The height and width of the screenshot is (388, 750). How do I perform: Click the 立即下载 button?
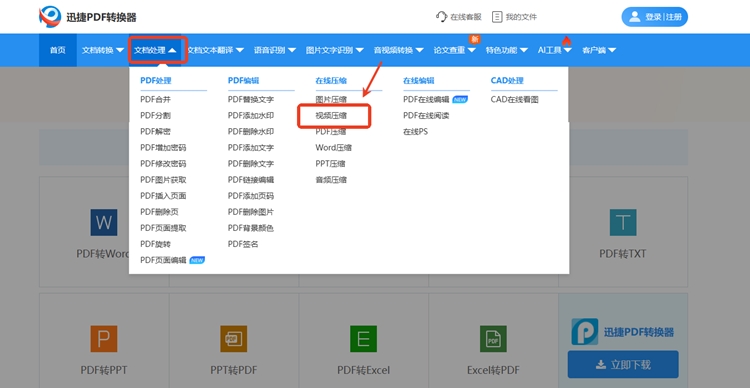tap(623, 365)
